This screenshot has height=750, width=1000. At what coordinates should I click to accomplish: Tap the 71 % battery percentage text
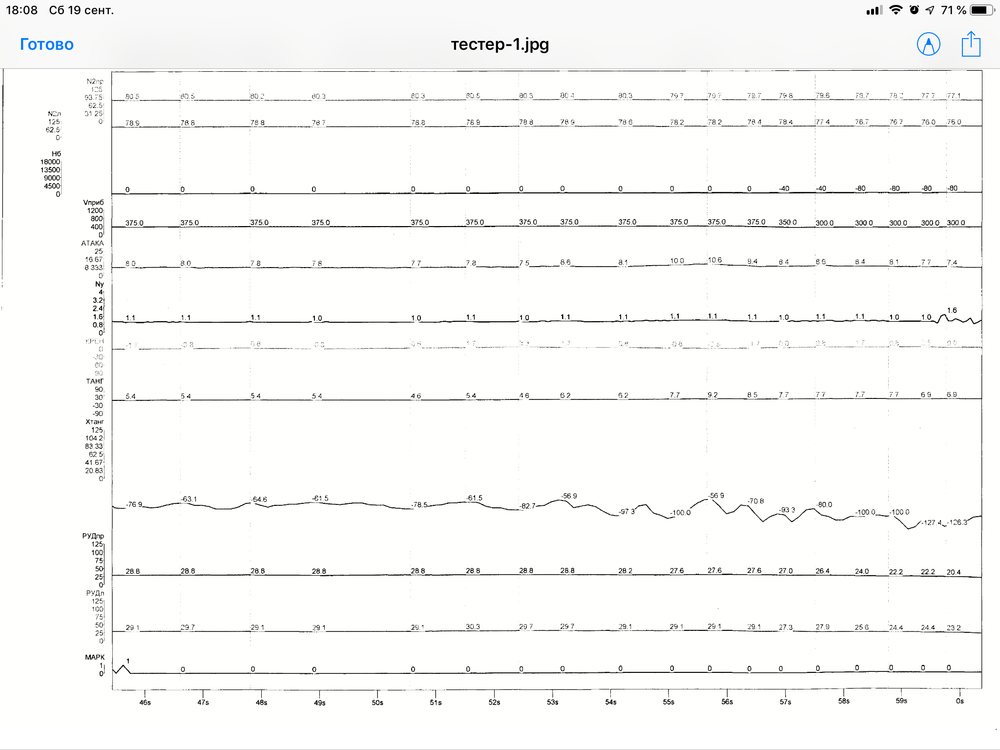(953, 10)
